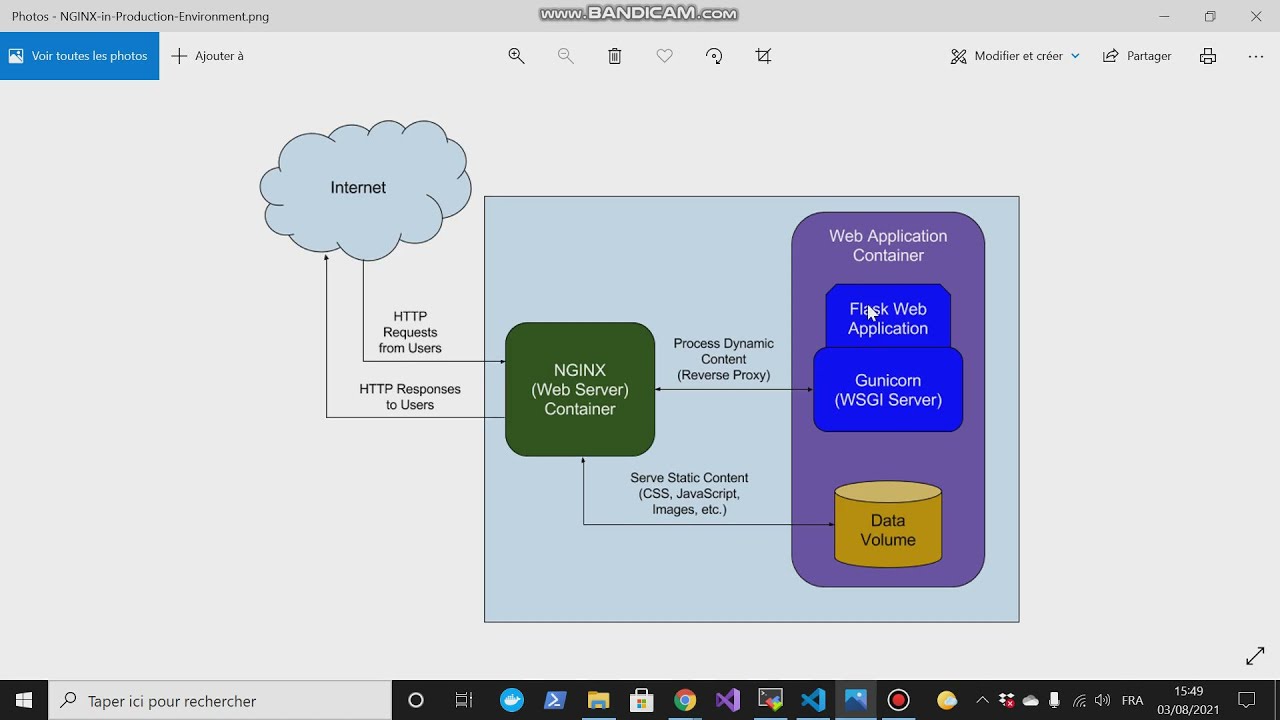Click the zoom in magnifier icon
The width and height of the screenshot is (1280, 720).
point(516,56)
